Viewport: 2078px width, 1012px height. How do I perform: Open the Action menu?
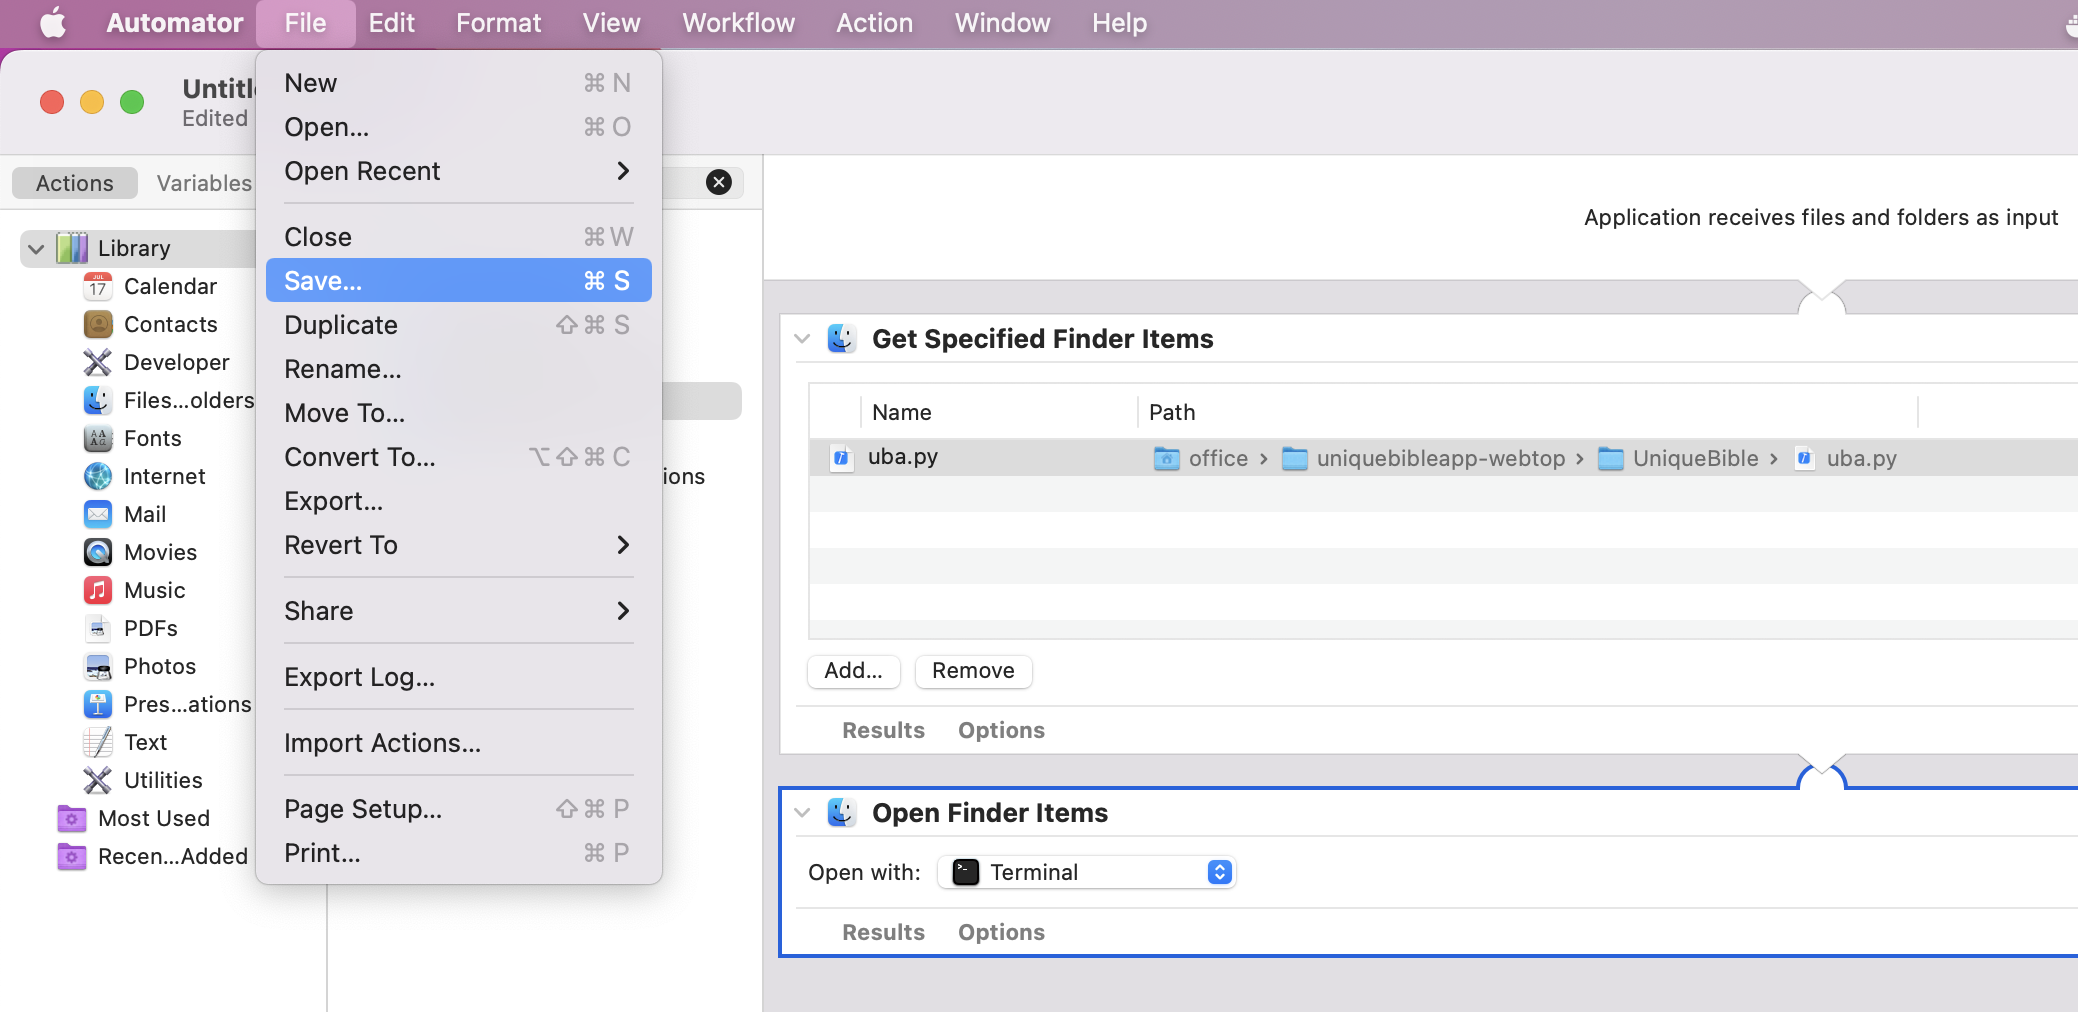[874, 23]
